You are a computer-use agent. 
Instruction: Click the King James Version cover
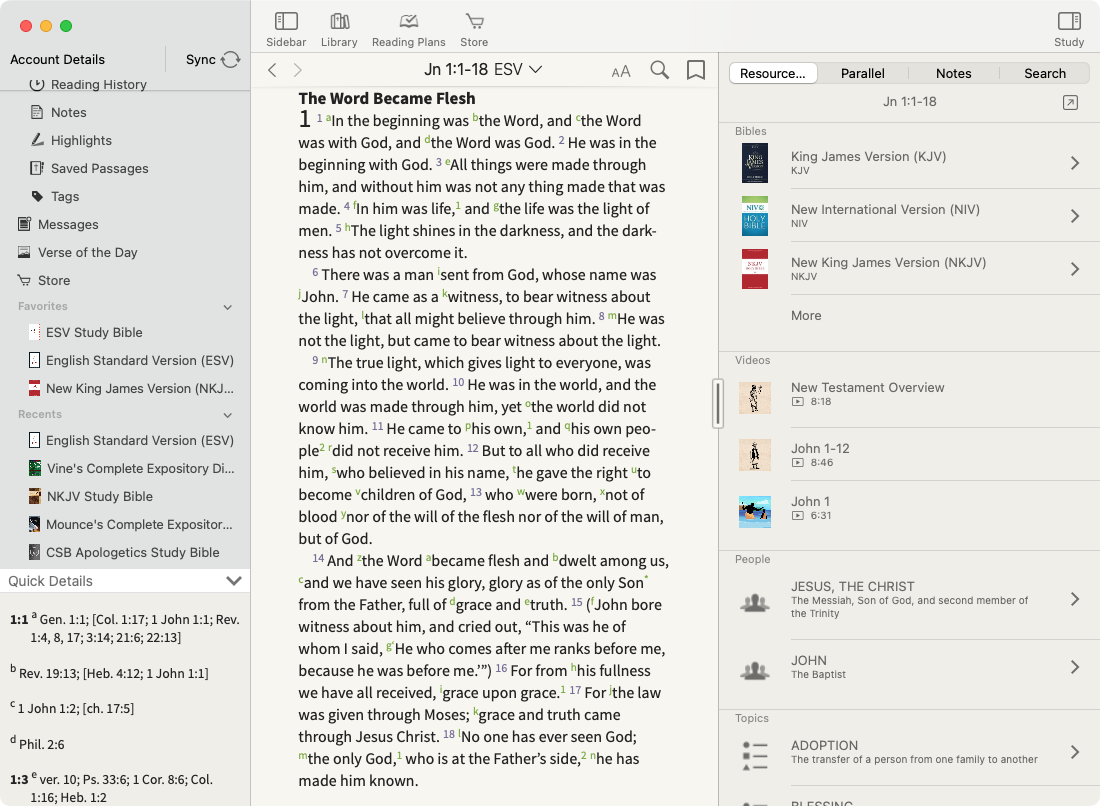pyautogui.click(x=755, y=163)
